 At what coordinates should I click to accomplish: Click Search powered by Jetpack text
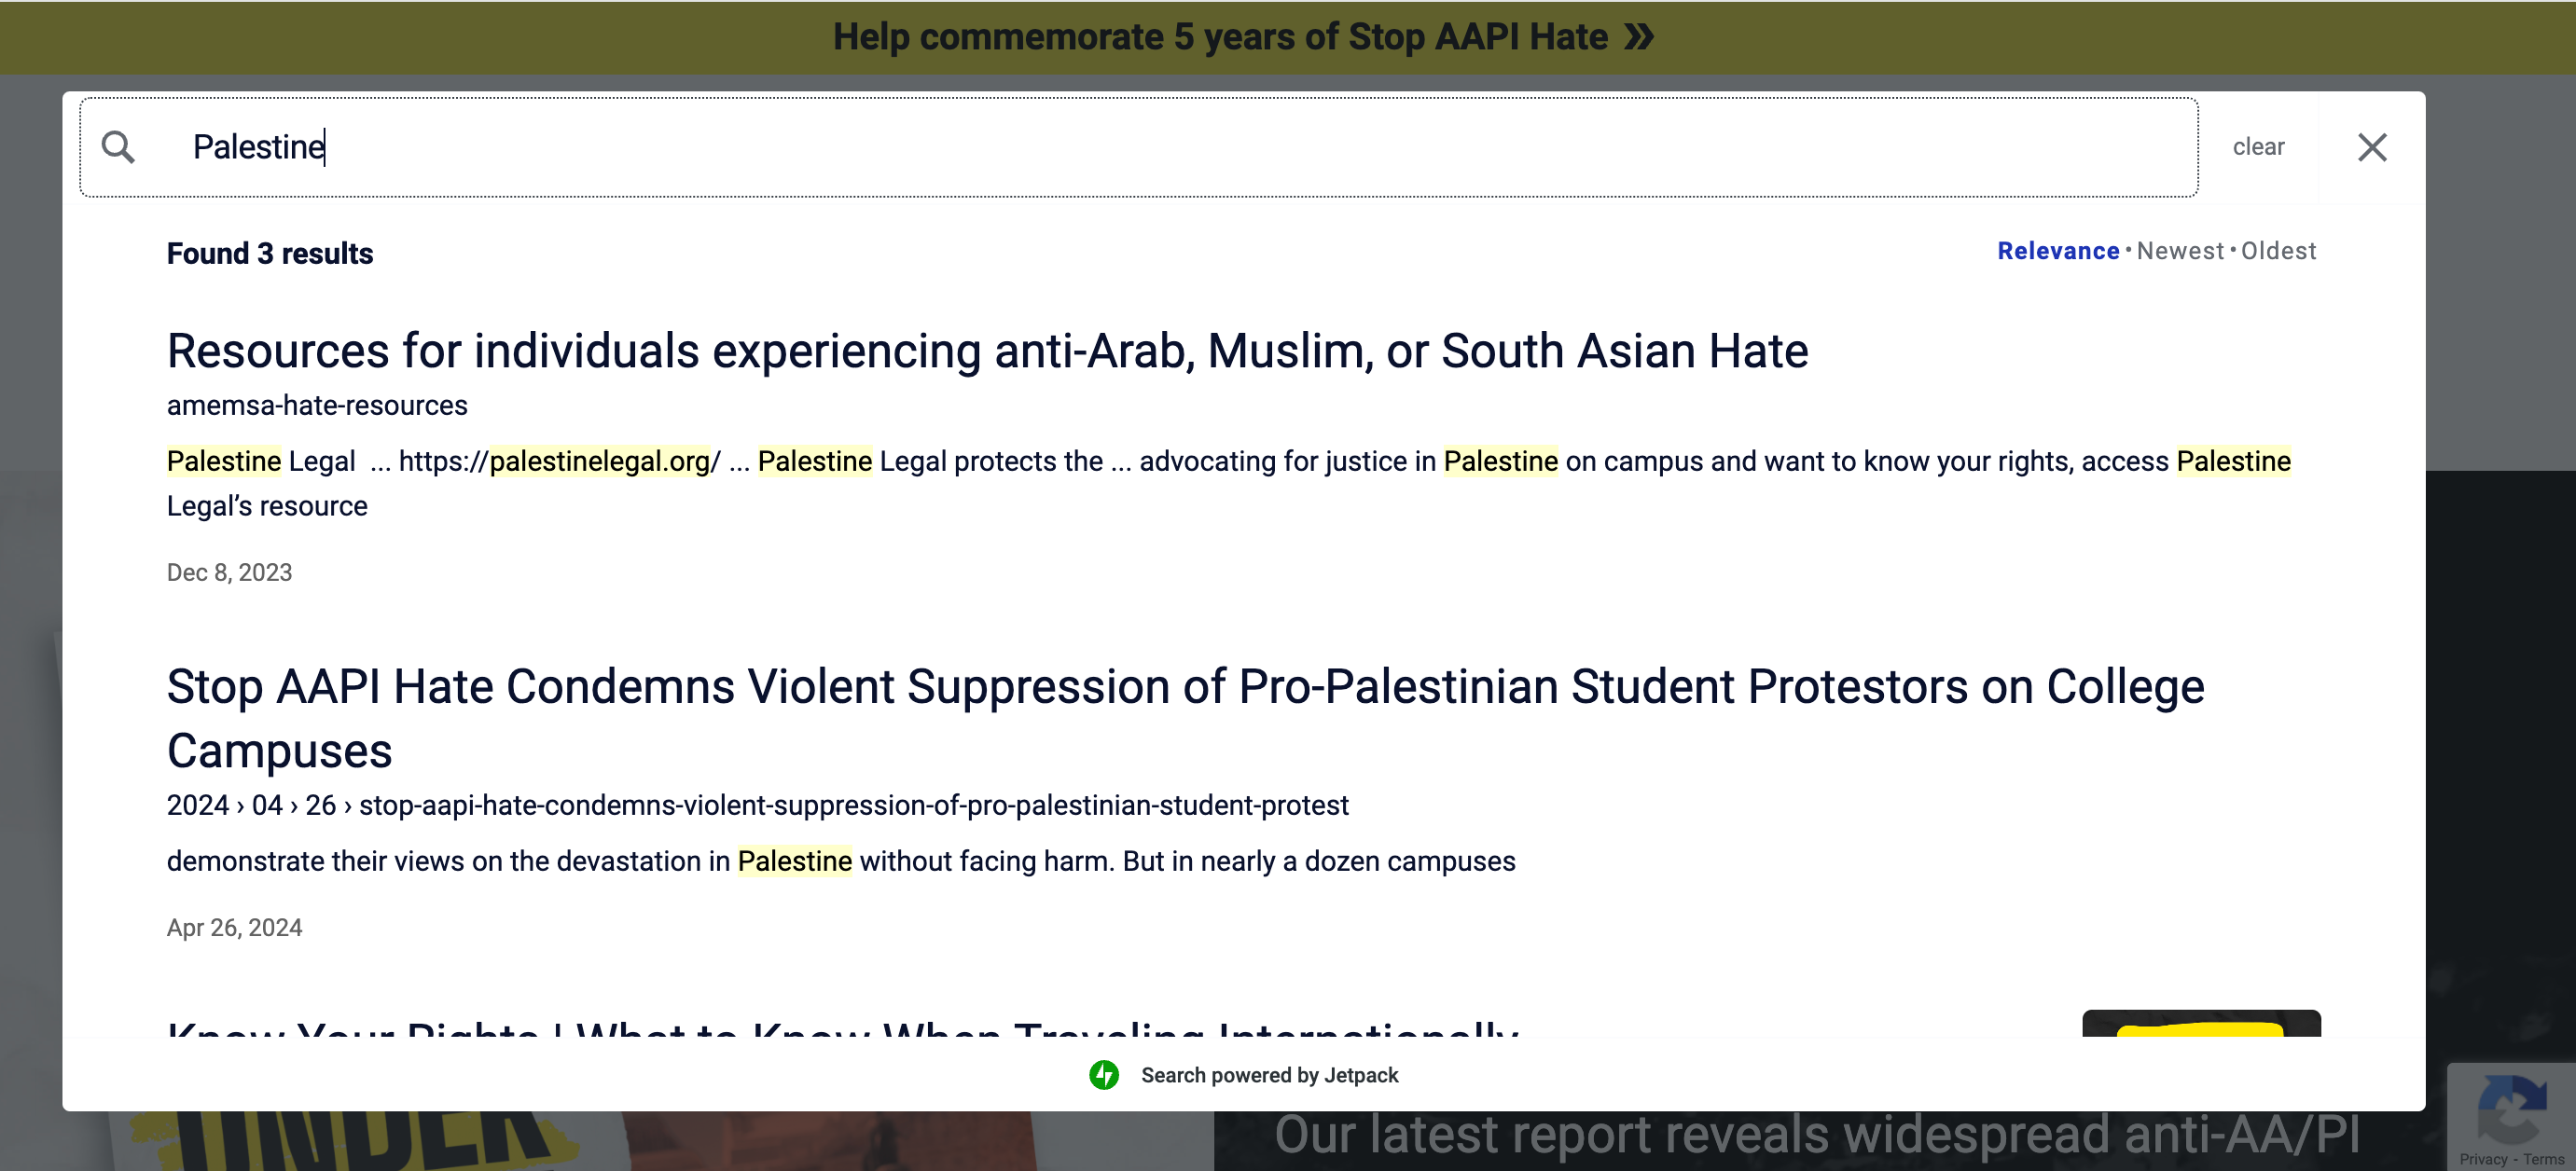(1268, 1075)
